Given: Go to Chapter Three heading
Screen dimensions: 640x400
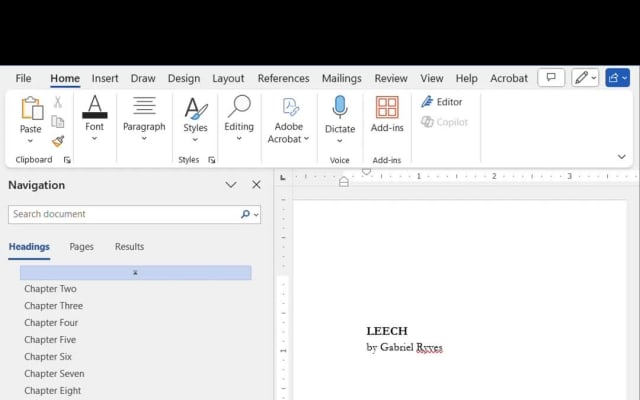Looking at the screenshot, I should (x=53, y=306).
